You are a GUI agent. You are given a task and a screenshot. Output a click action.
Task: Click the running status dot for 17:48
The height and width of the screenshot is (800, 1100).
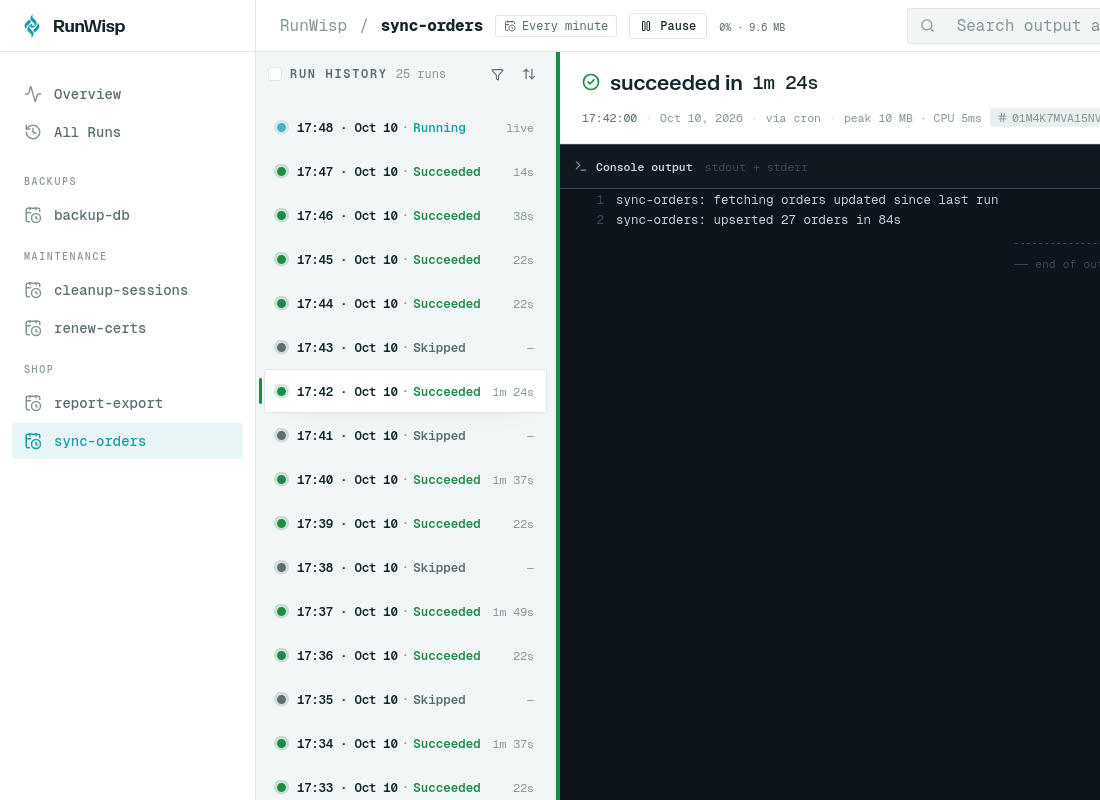[x=281, y=128]
